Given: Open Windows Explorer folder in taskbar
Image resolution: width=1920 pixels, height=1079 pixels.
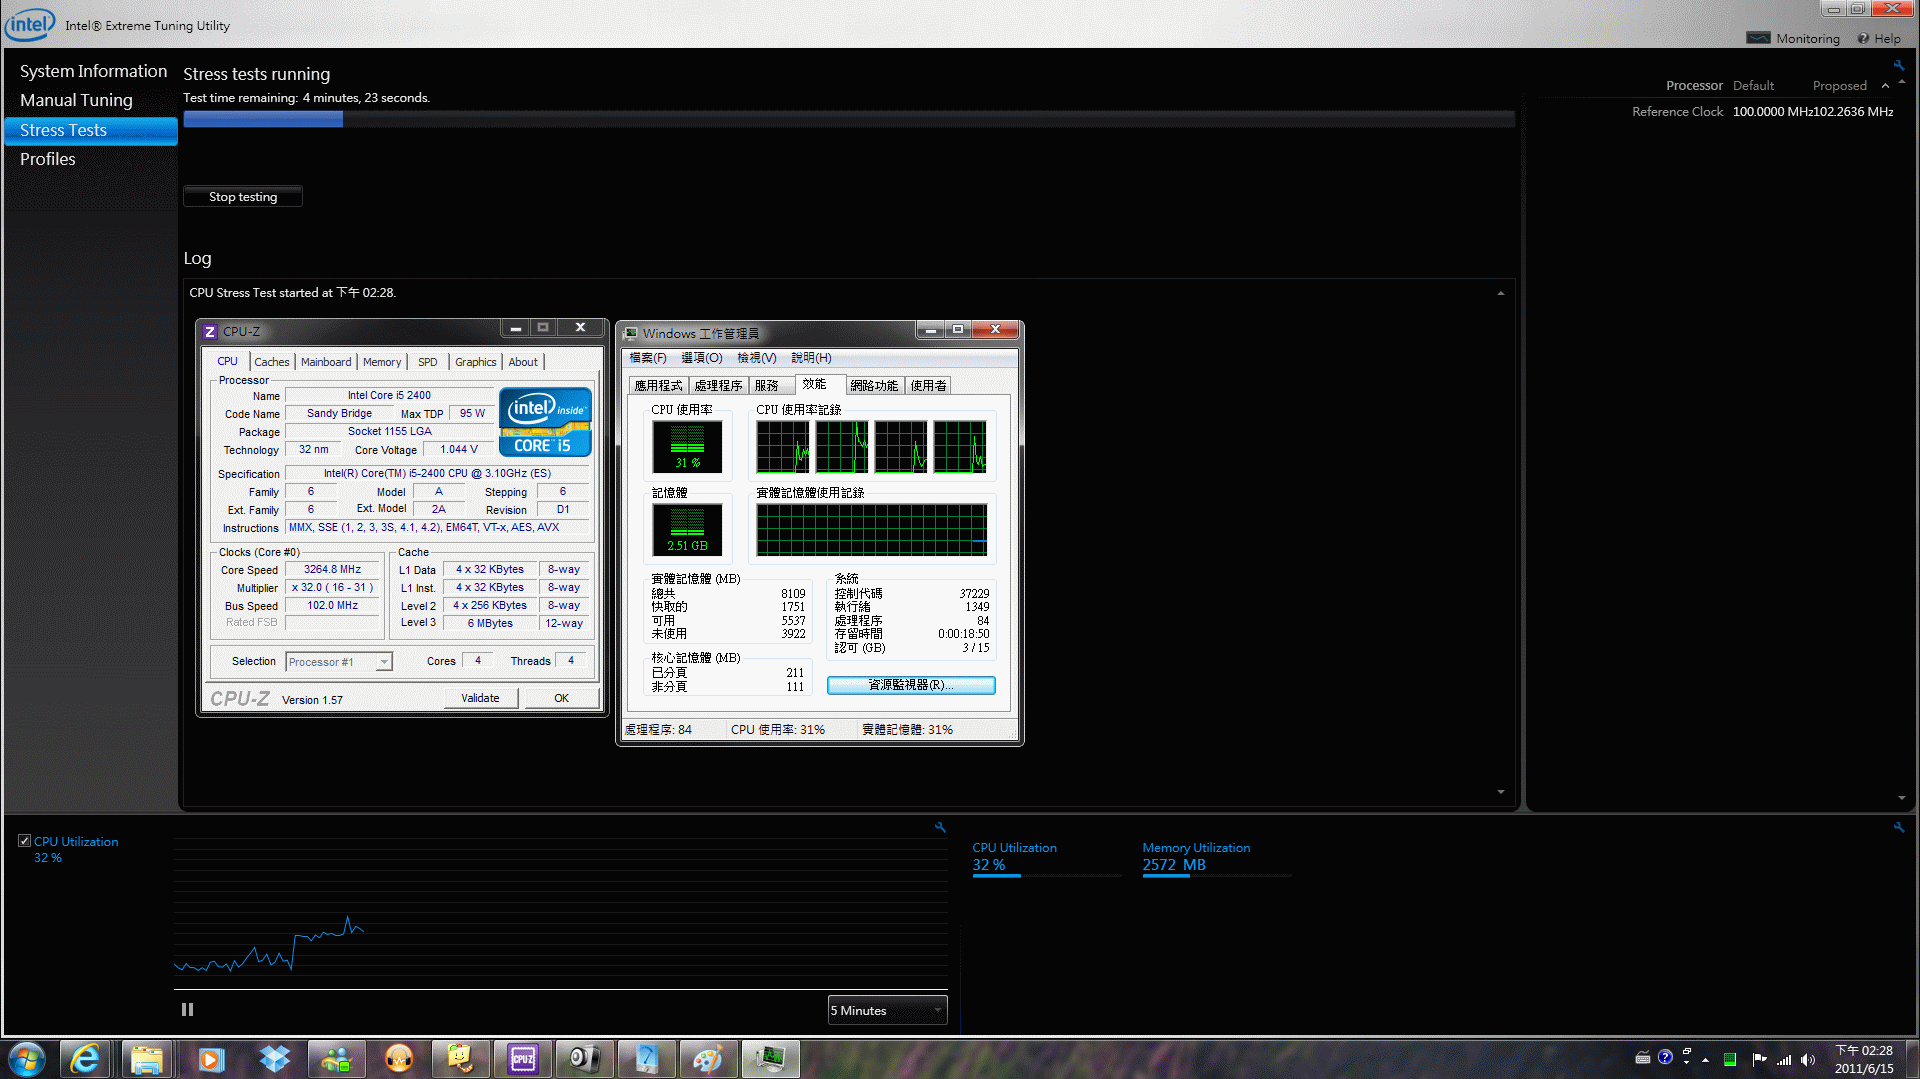Looking at the screenshot, I should tap(147, 1059).
